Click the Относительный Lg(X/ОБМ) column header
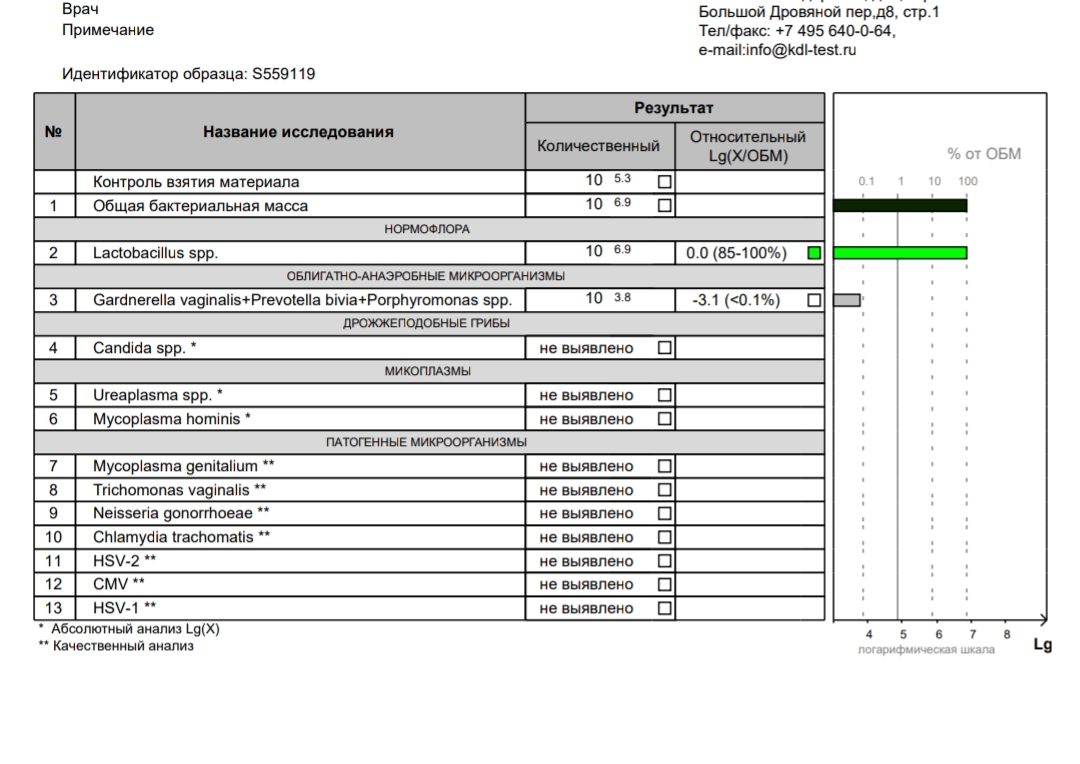1080x764 pixels. tap(748, 146)
